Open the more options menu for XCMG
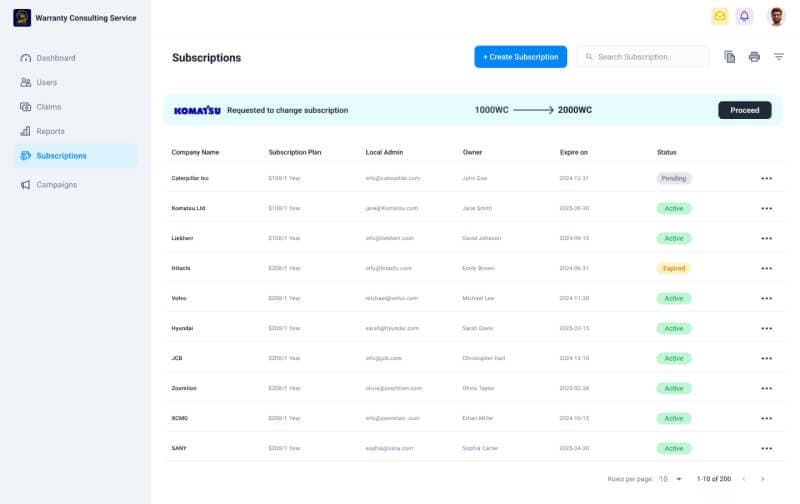 tap(766, 418)
